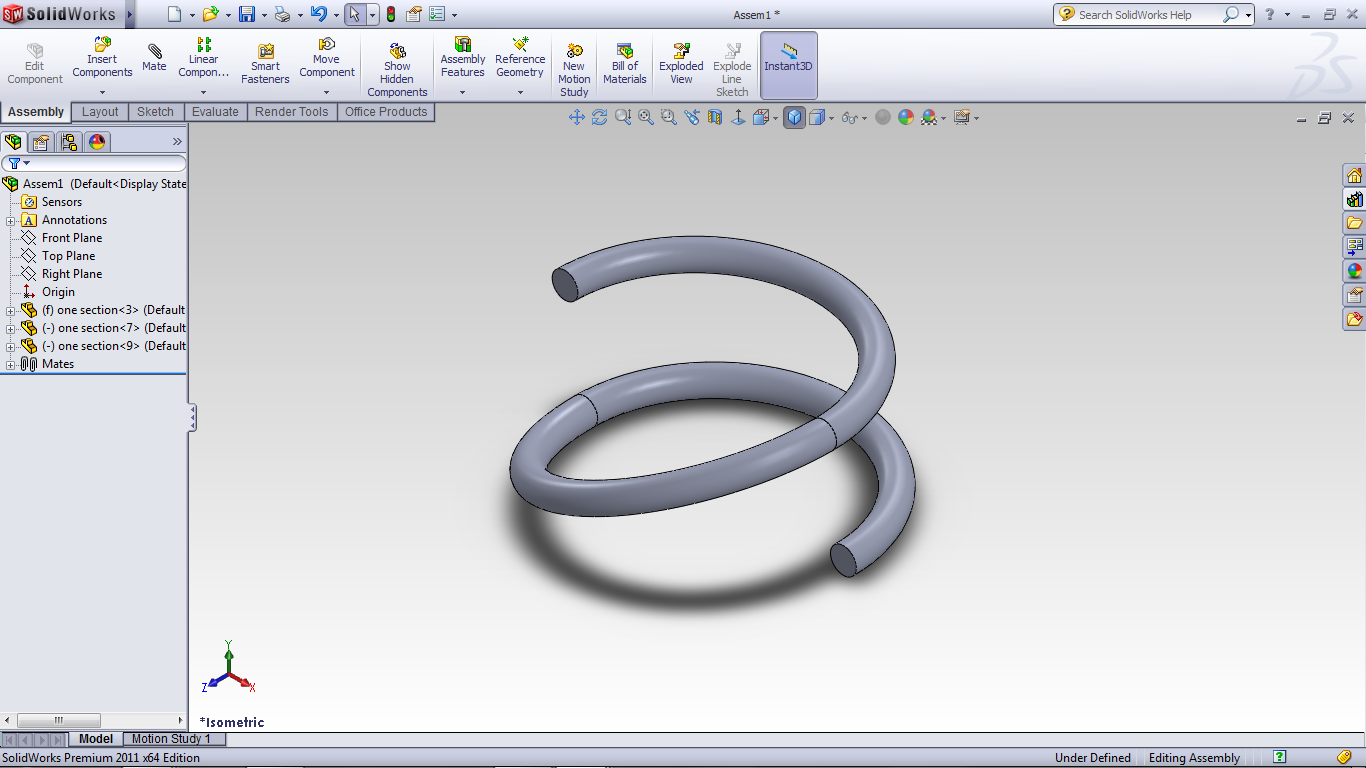The width and height of the screenshot is (1366, 768).
Task: Open Linear Component Pattern dropdown arrow
Action: point(203,92)
